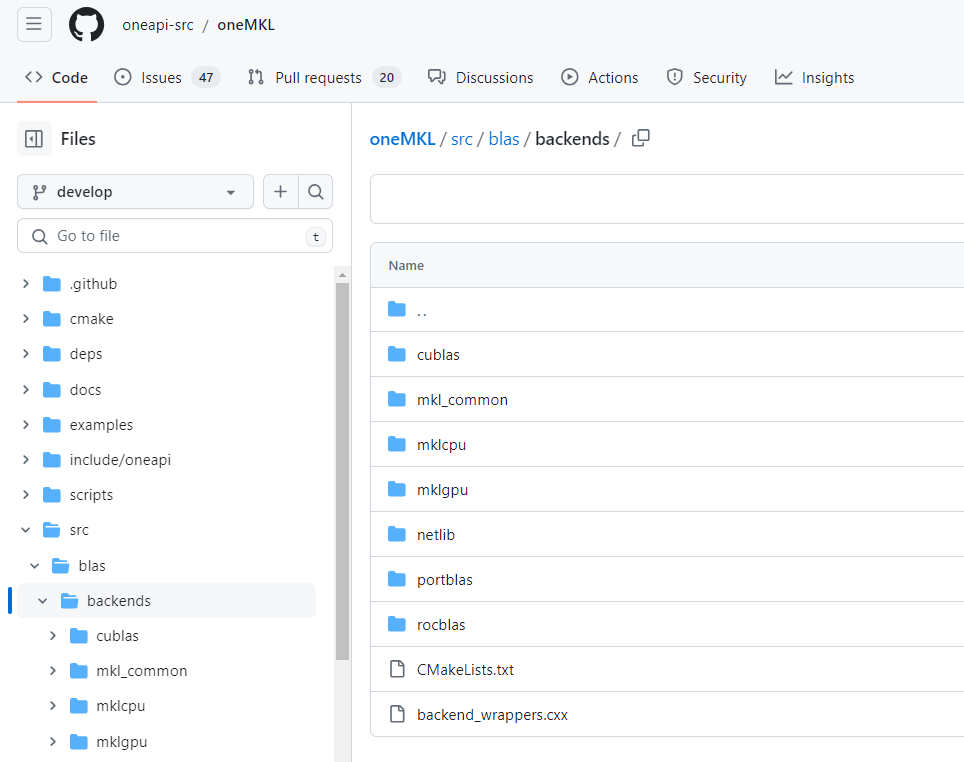Viewport: 964px width, 762px height.
Task: Click the Go to file search field
Action: pyautogui.click(x=175, y=236)
